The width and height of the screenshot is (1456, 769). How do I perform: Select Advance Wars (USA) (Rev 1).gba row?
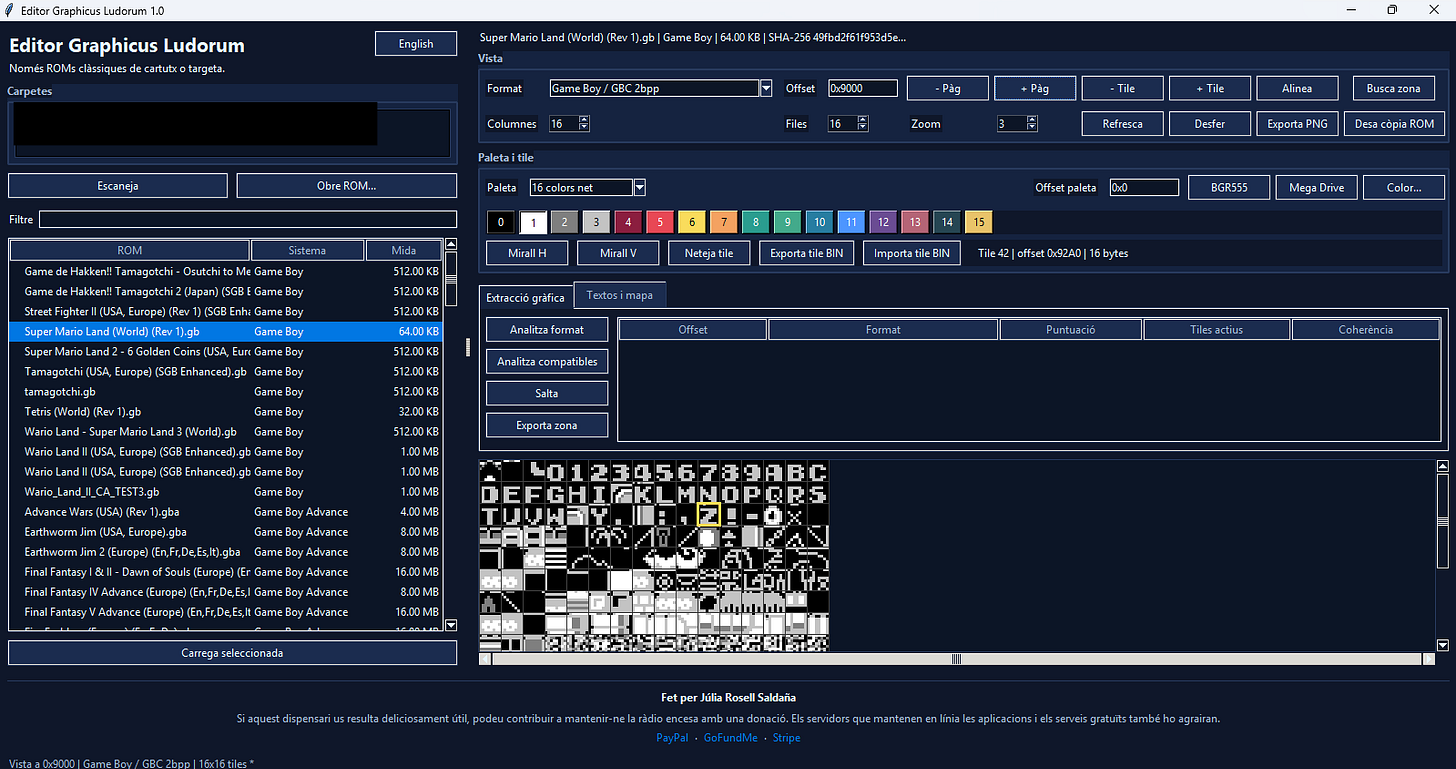226,511
